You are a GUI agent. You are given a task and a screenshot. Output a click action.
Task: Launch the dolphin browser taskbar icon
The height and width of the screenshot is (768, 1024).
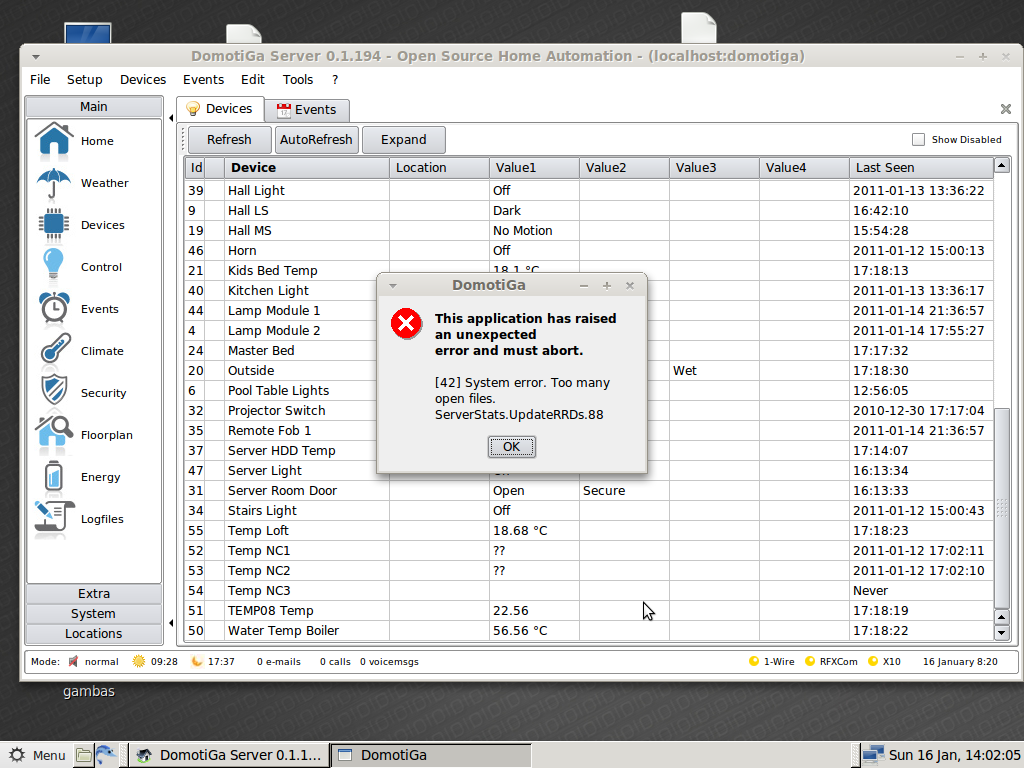point(106,755)
